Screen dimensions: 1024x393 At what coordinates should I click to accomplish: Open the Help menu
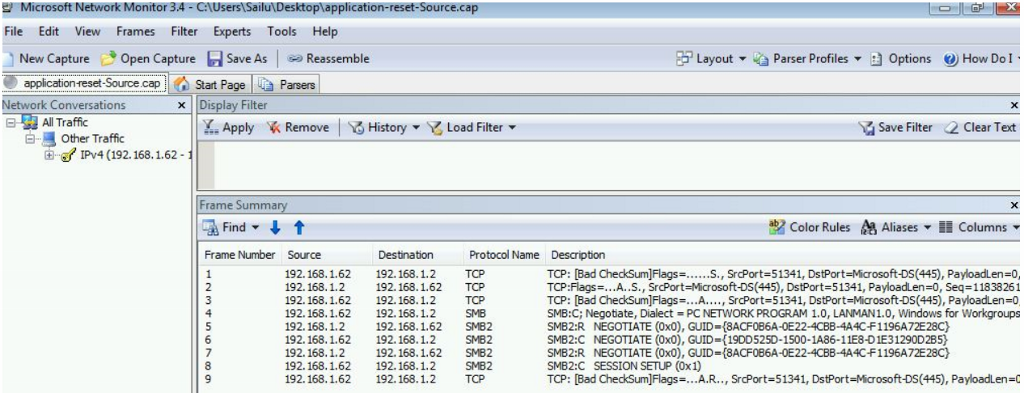click(x=325, y=31)
